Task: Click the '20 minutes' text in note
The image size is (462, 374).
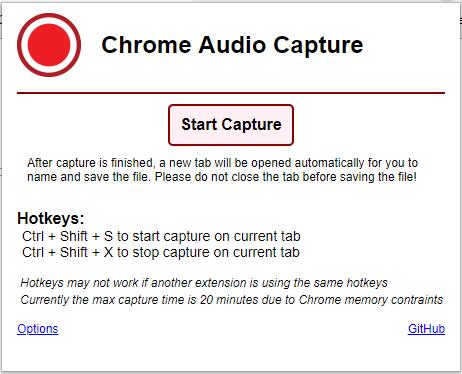Action: point(229,299)
